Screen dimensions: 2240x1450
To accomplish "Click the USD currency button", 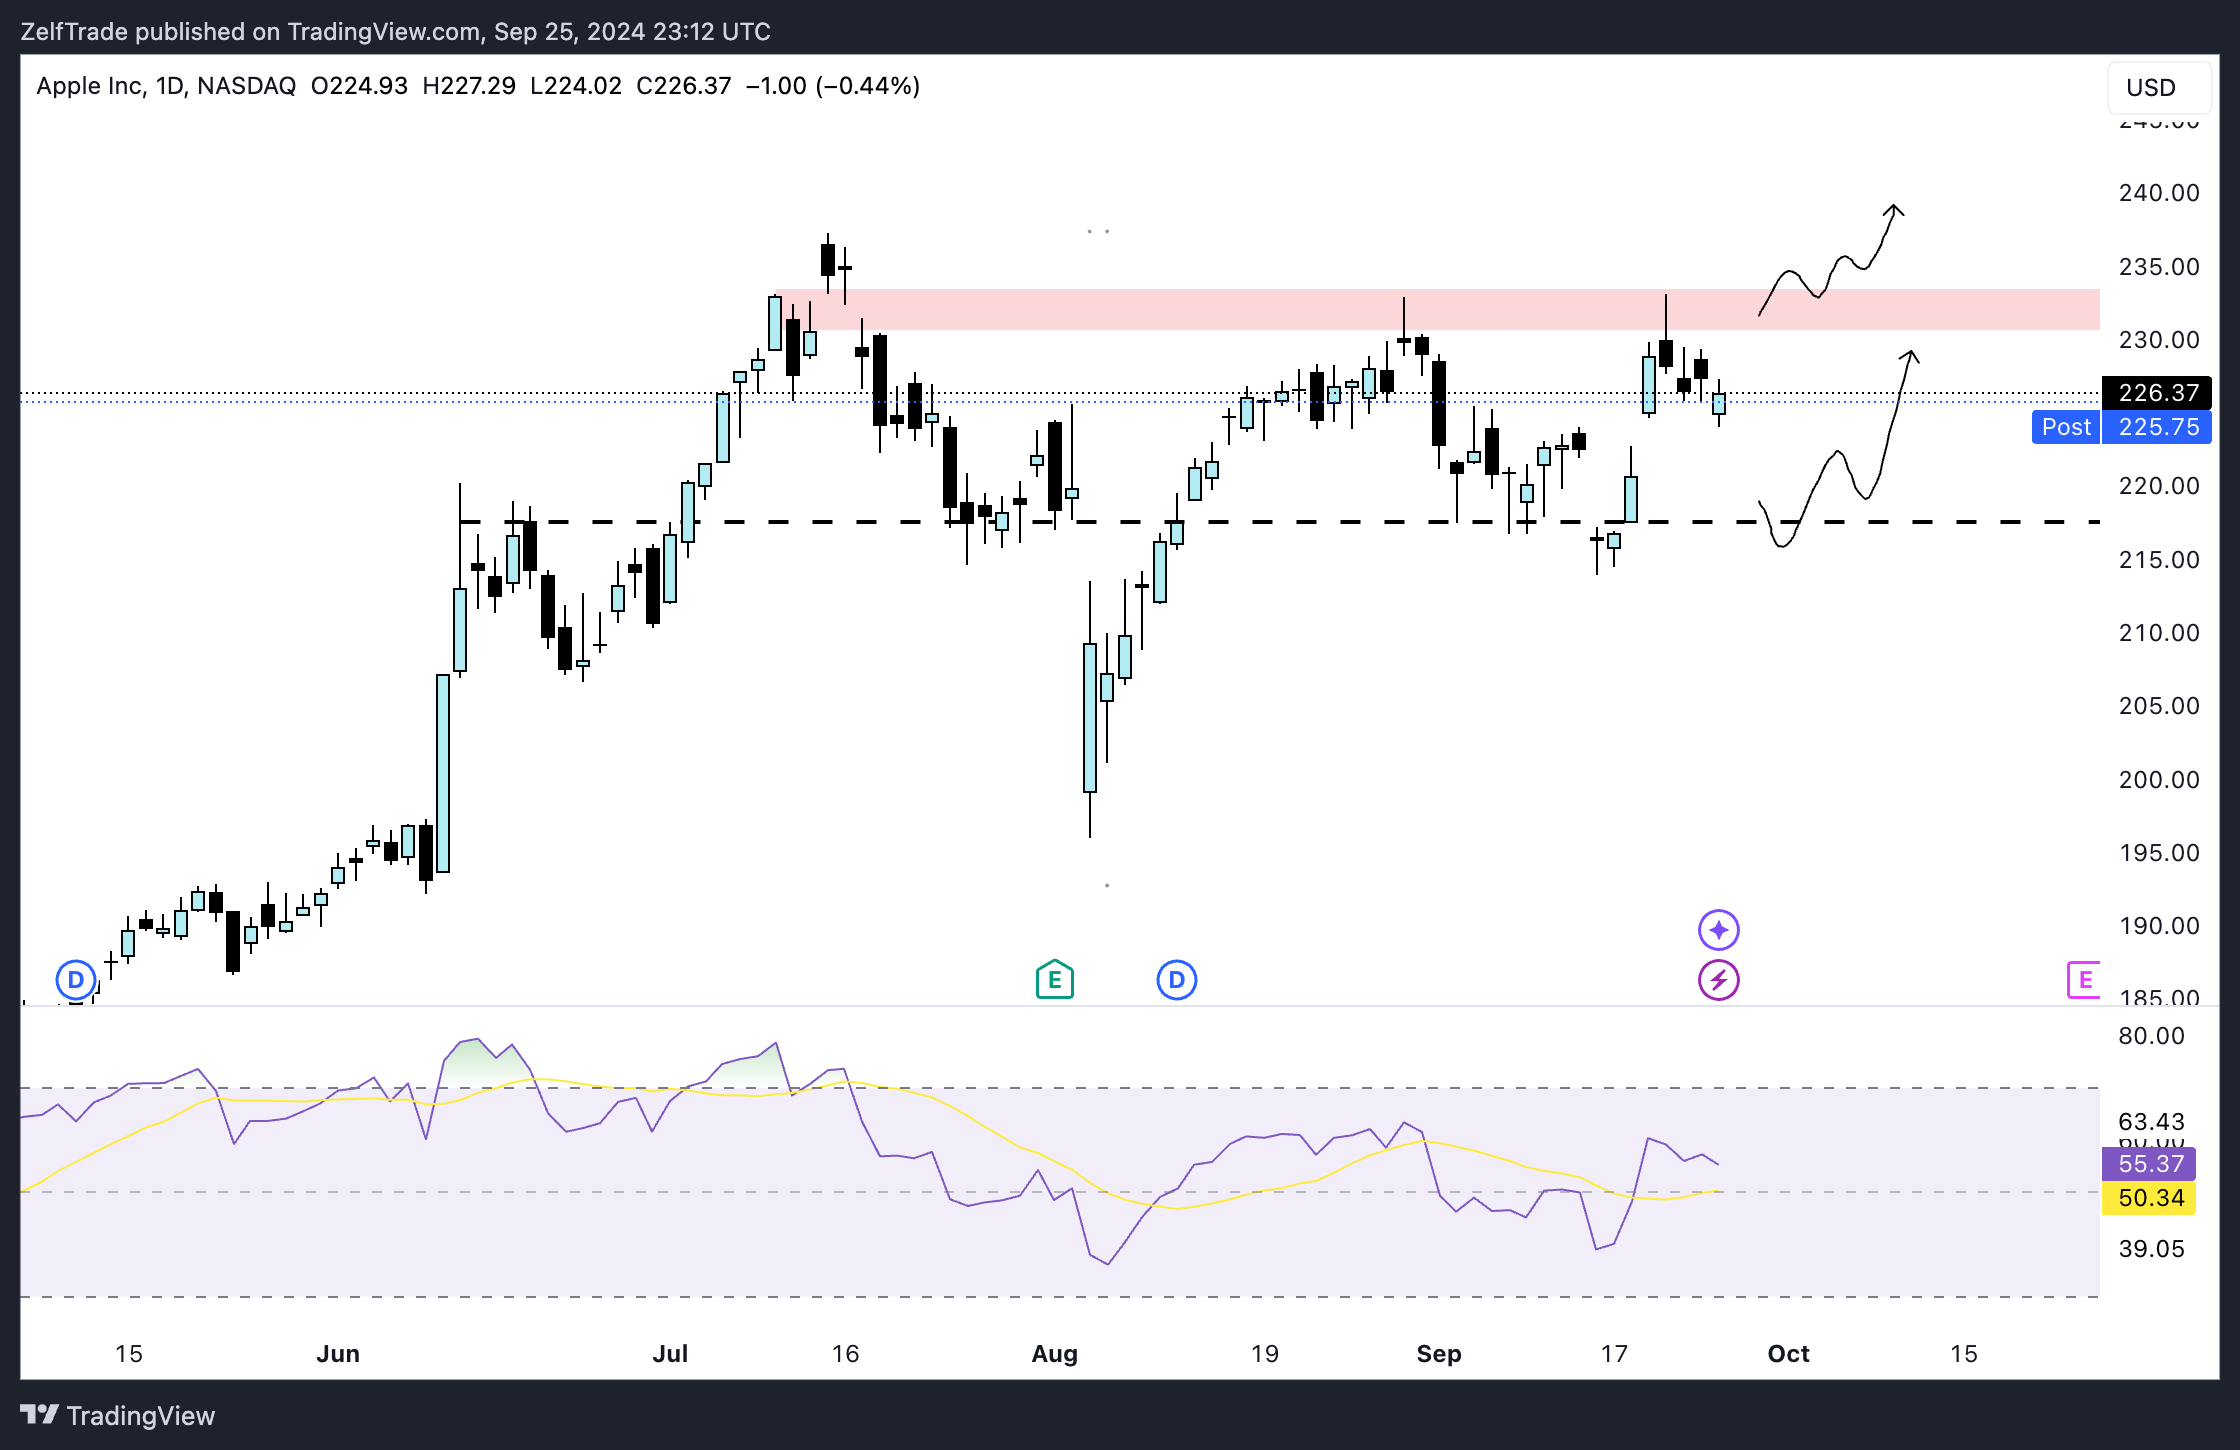I will pyautogui.click(x=2158, y=87).
